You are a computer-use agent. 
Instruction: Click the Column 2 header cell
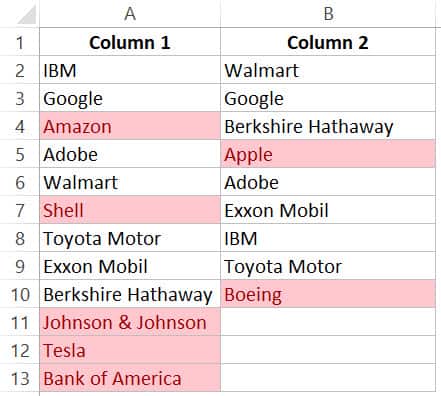[x=328, y=42]
